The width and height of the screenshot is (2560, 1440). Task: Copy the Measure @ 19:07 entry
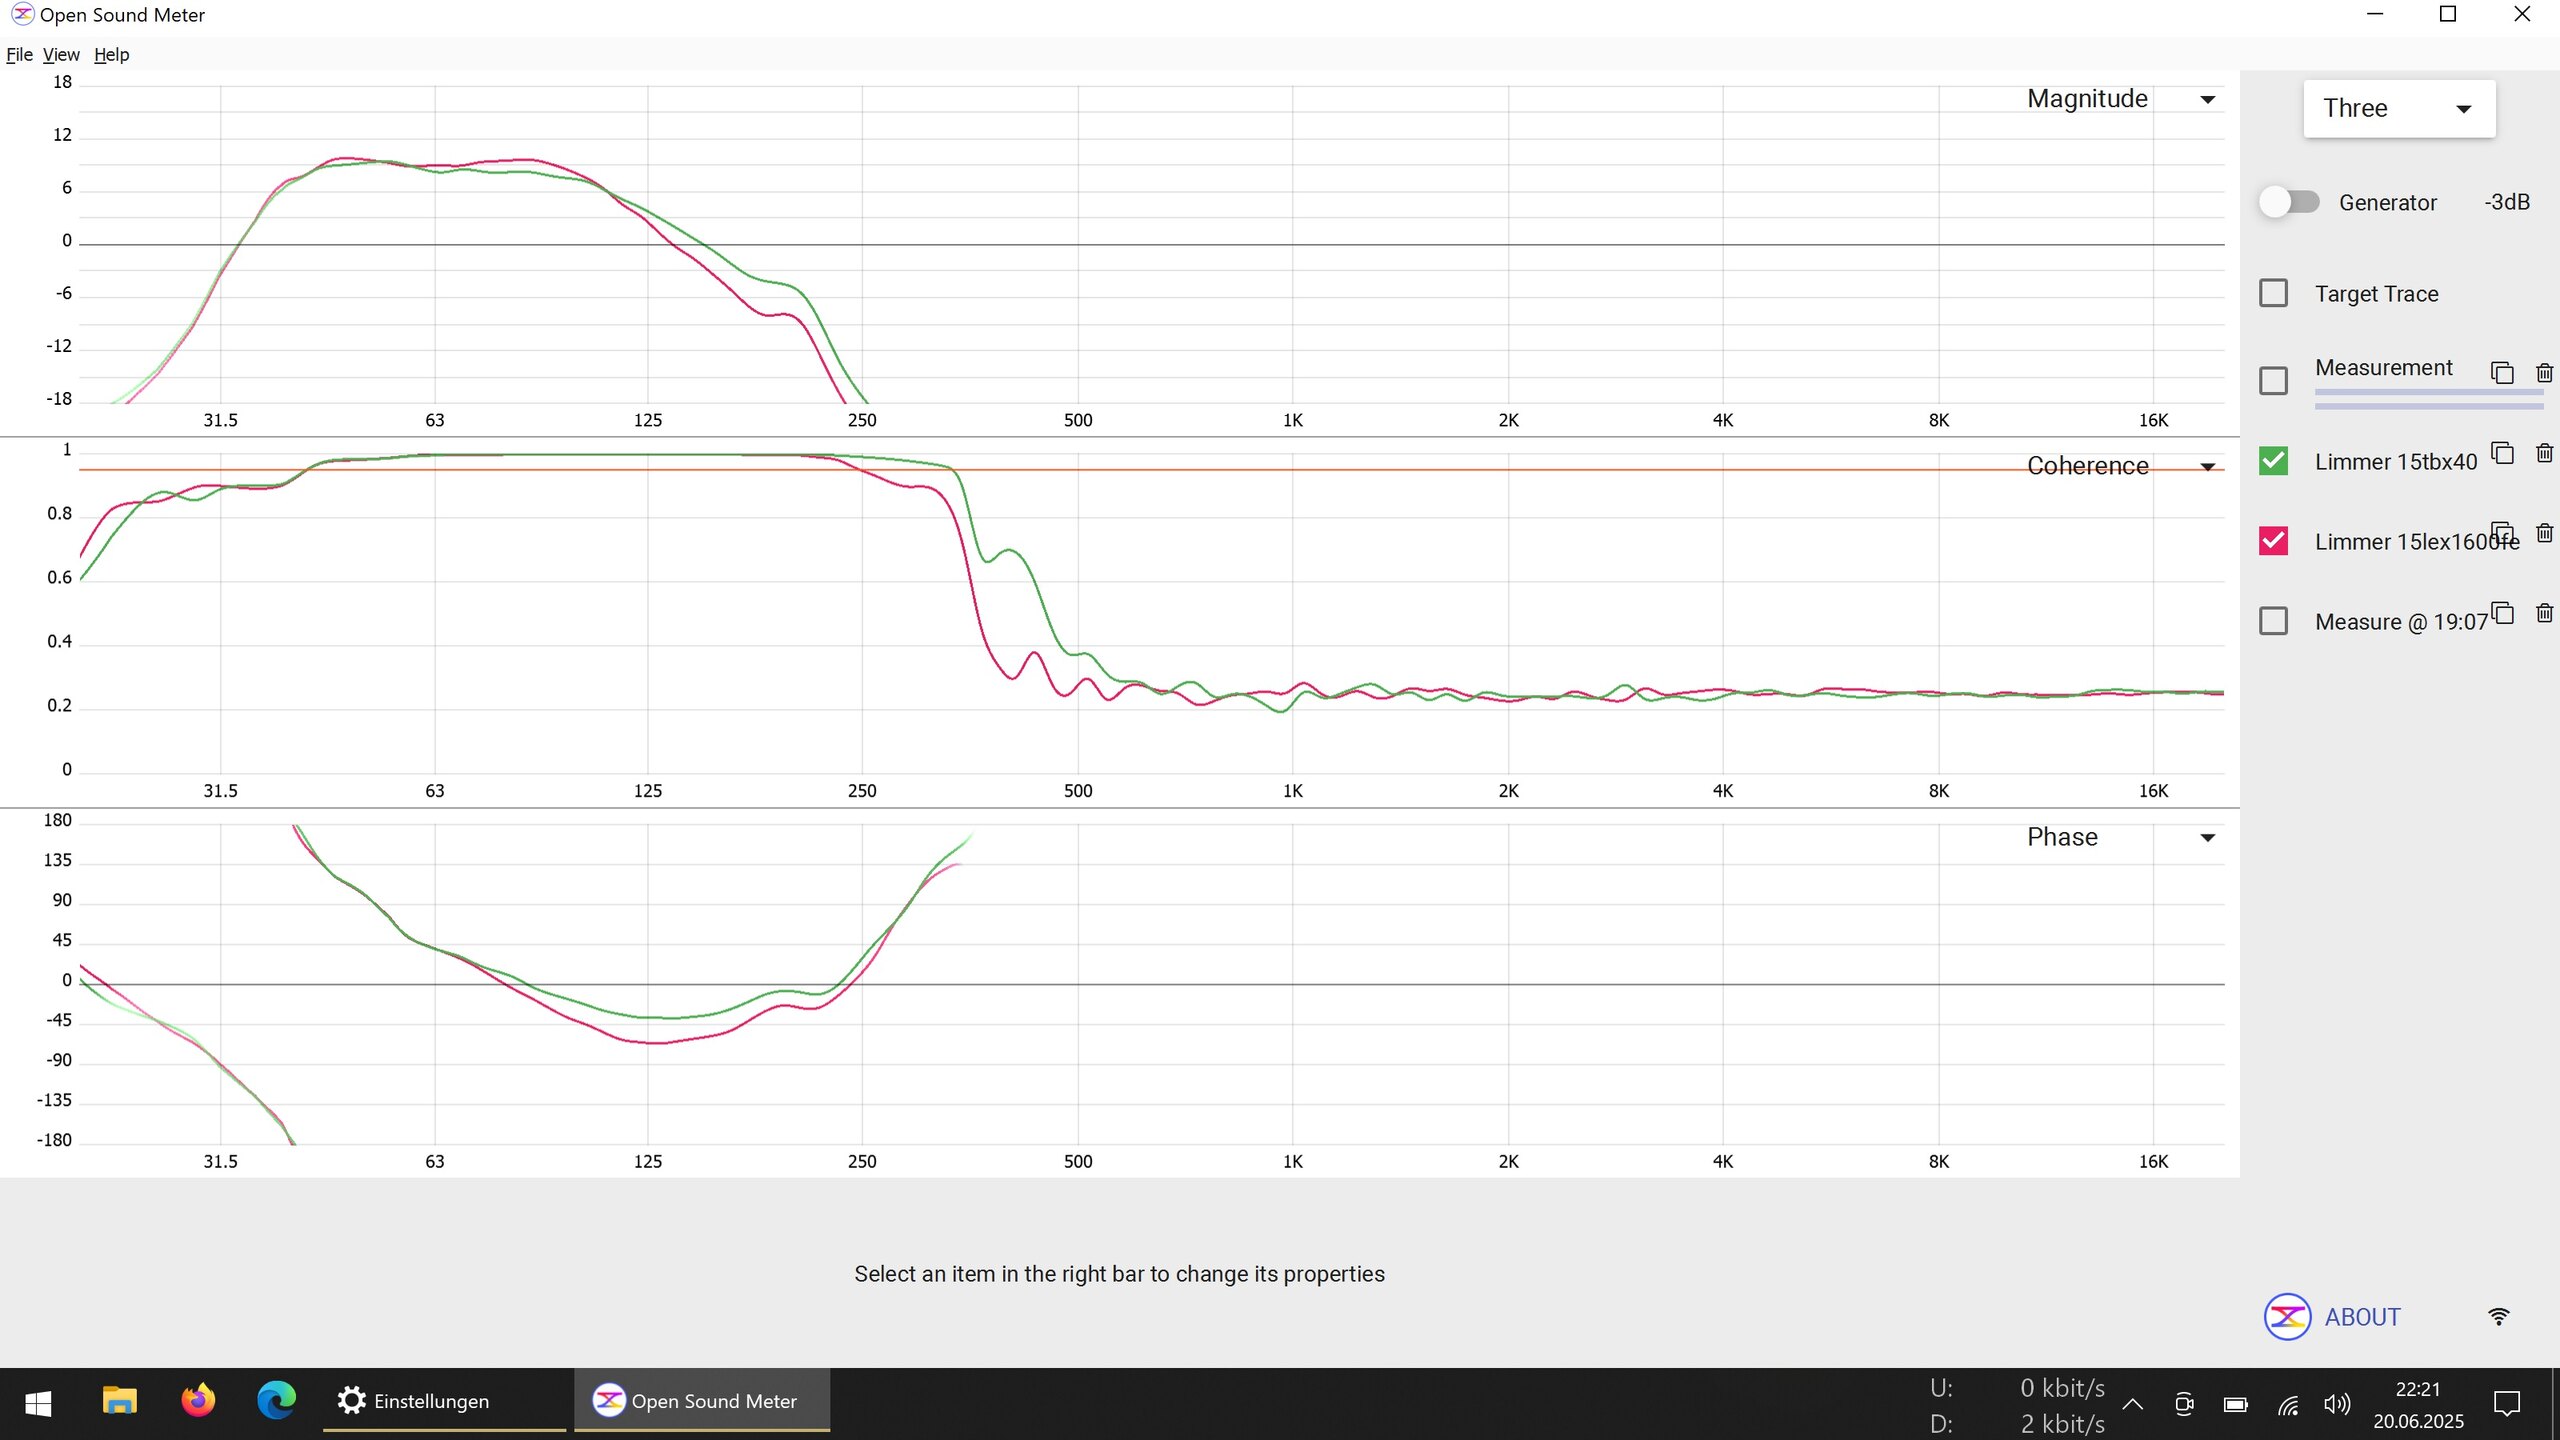tap(2502, 613)
